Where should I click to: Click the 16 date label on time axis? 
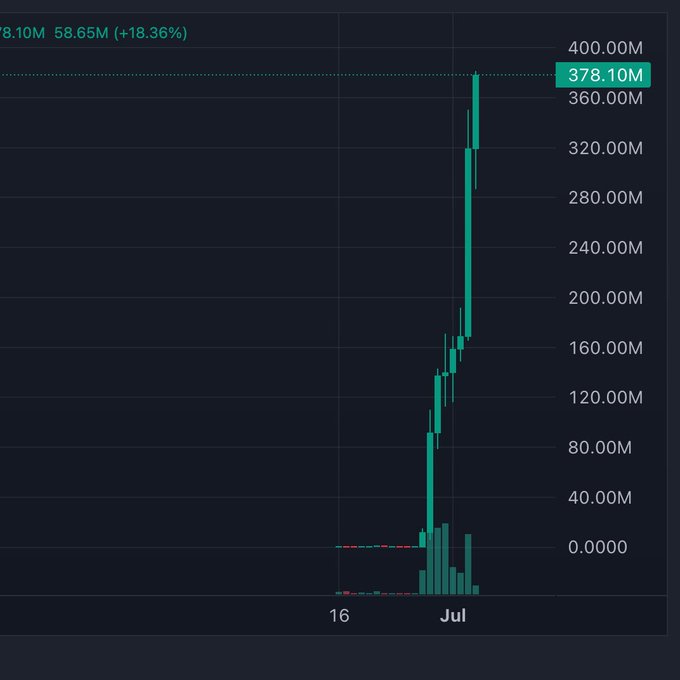click(x=339, y=616)
